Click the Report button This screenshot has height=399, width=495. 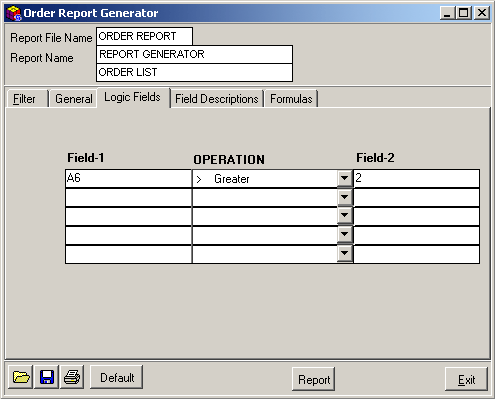tap(314, 379)
